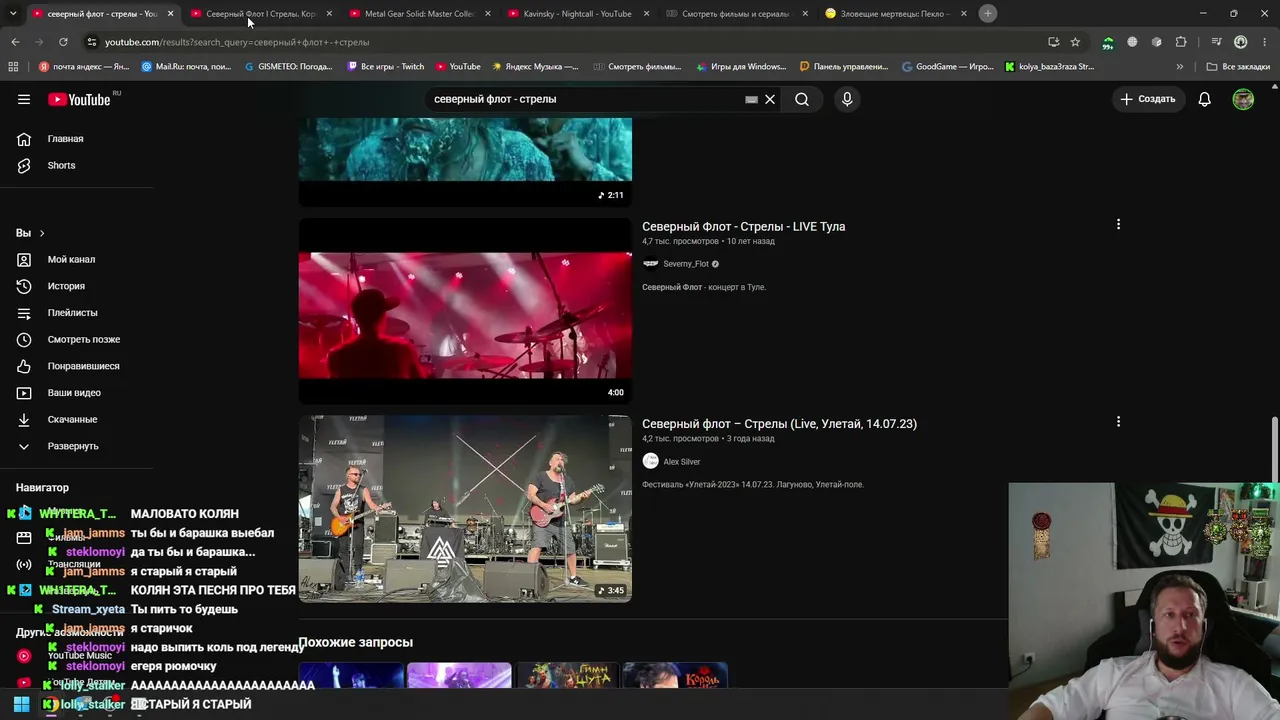Open Все игры - Twitch bookmark
Image resolution: width=1280 pixels, height=720 pixels.
[386, 67]
